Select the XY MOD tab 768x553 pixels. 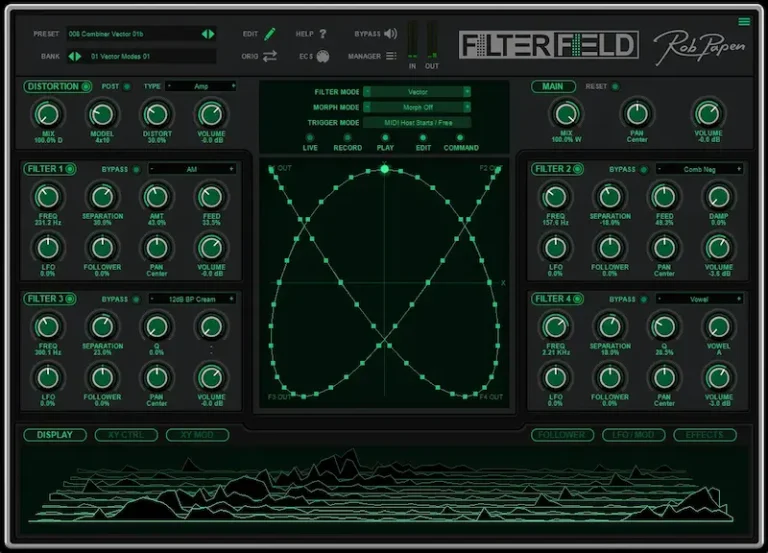click(197, 435)
